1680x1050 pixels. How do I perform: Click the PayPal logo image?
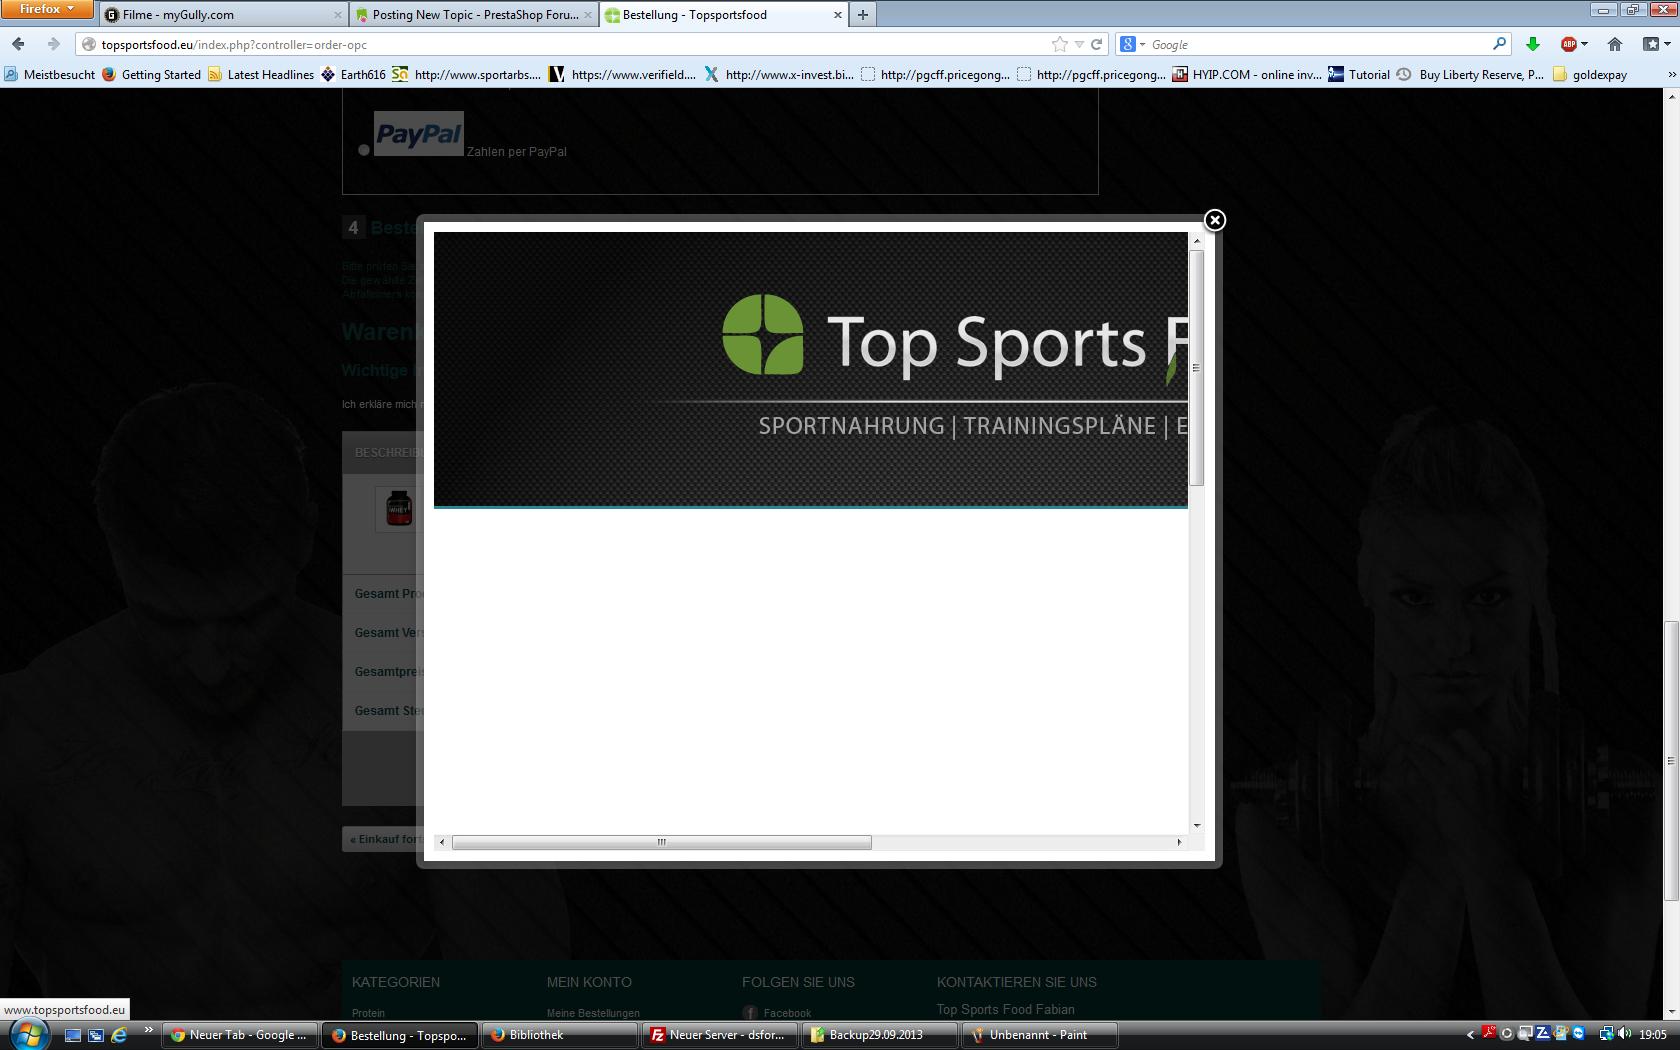419,133
